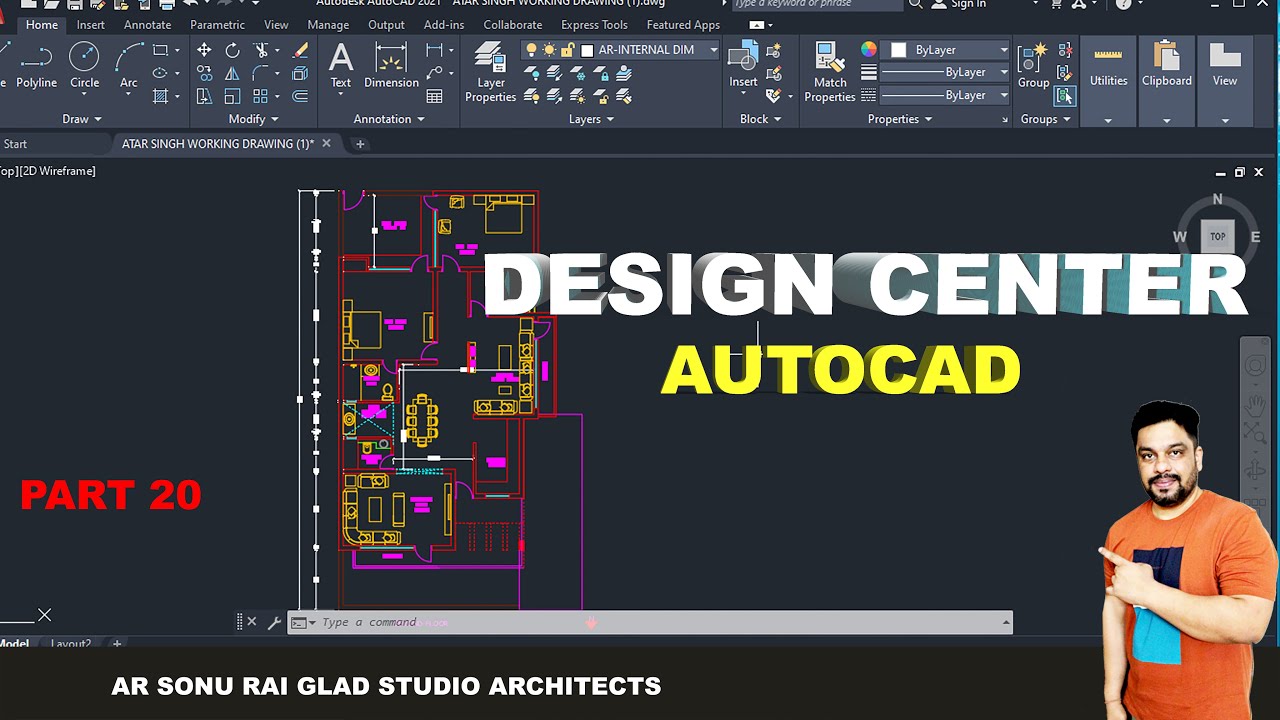
Task: Click the Table icon in Annotation panel
Action: [434, 97]
